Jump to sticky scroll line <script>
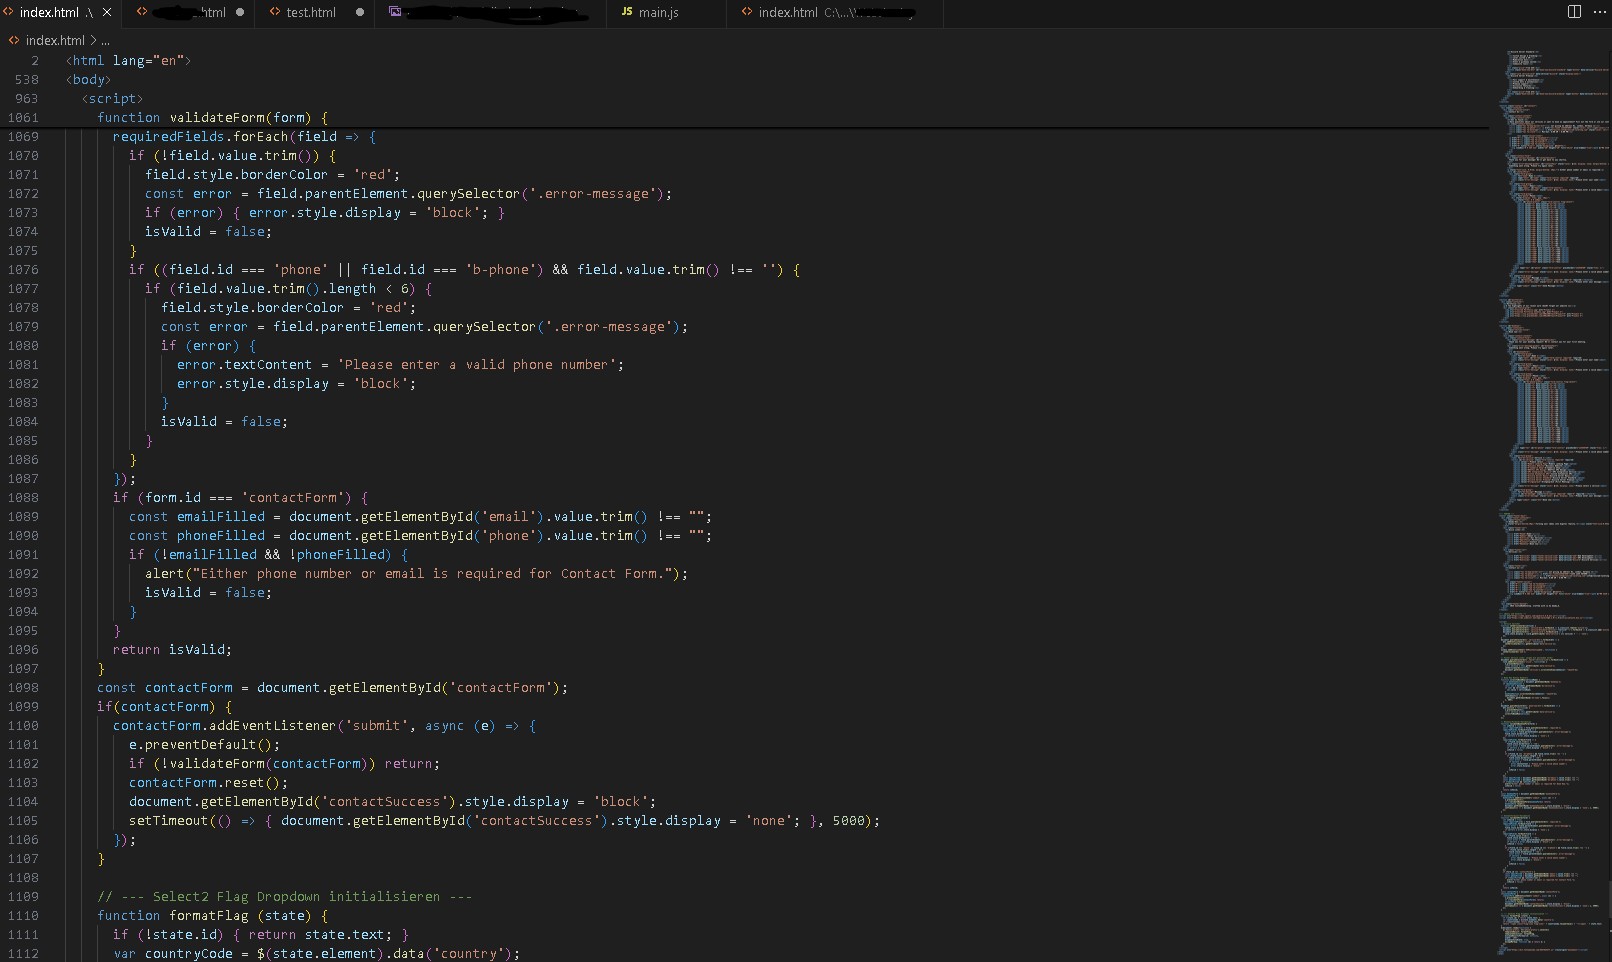Screen dimensions: 1612x962 coord(112,98)
